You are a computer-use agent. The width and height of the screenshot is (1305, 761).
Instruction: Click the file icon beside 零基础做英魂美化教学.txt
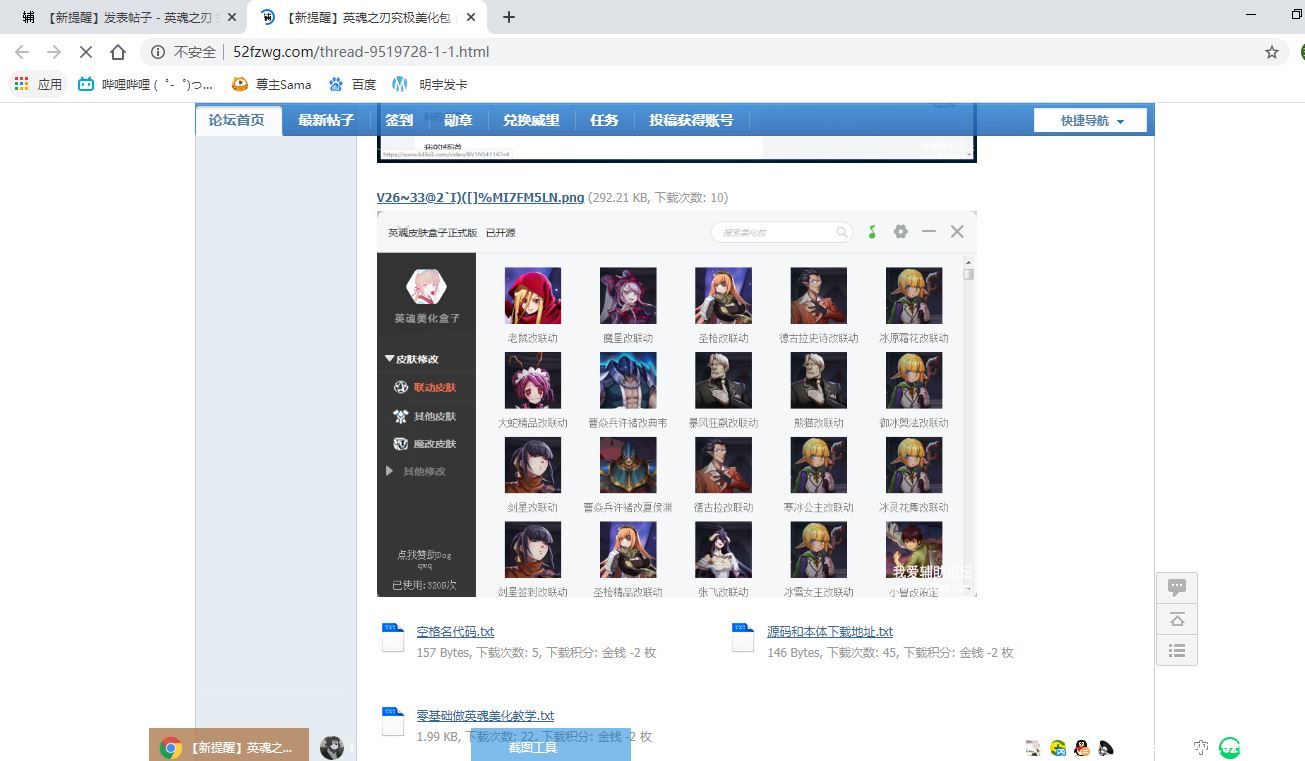[x=392, y=721]
